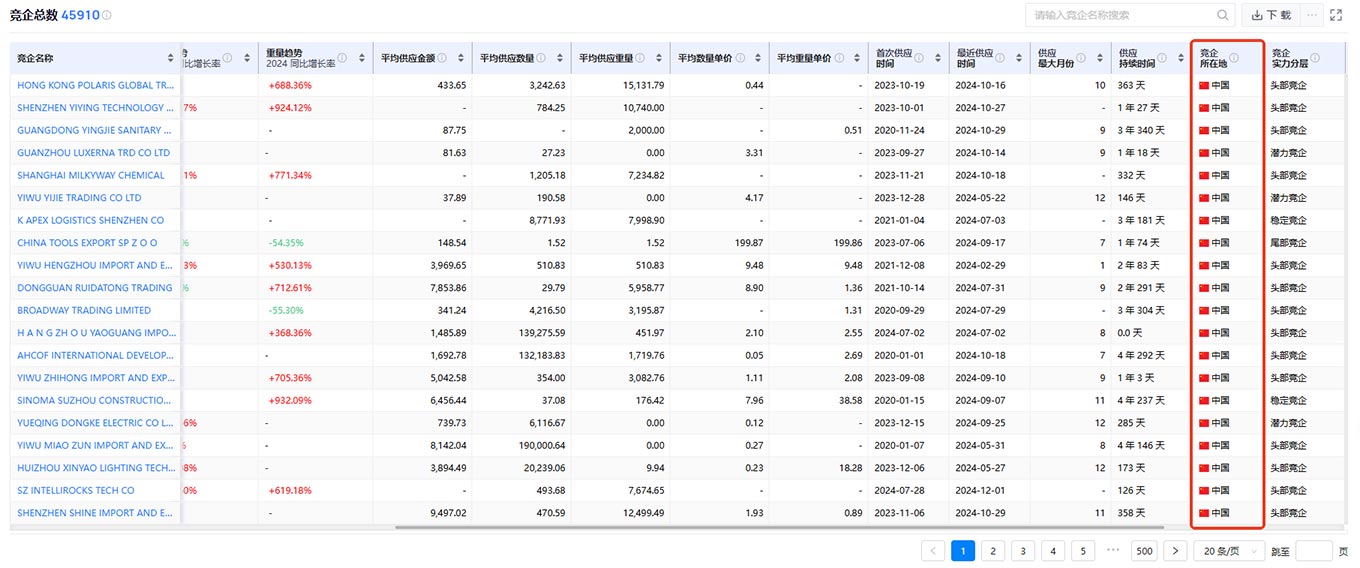
Task: Toggle fullscreen expand icon
Action: coord(1335,15)
